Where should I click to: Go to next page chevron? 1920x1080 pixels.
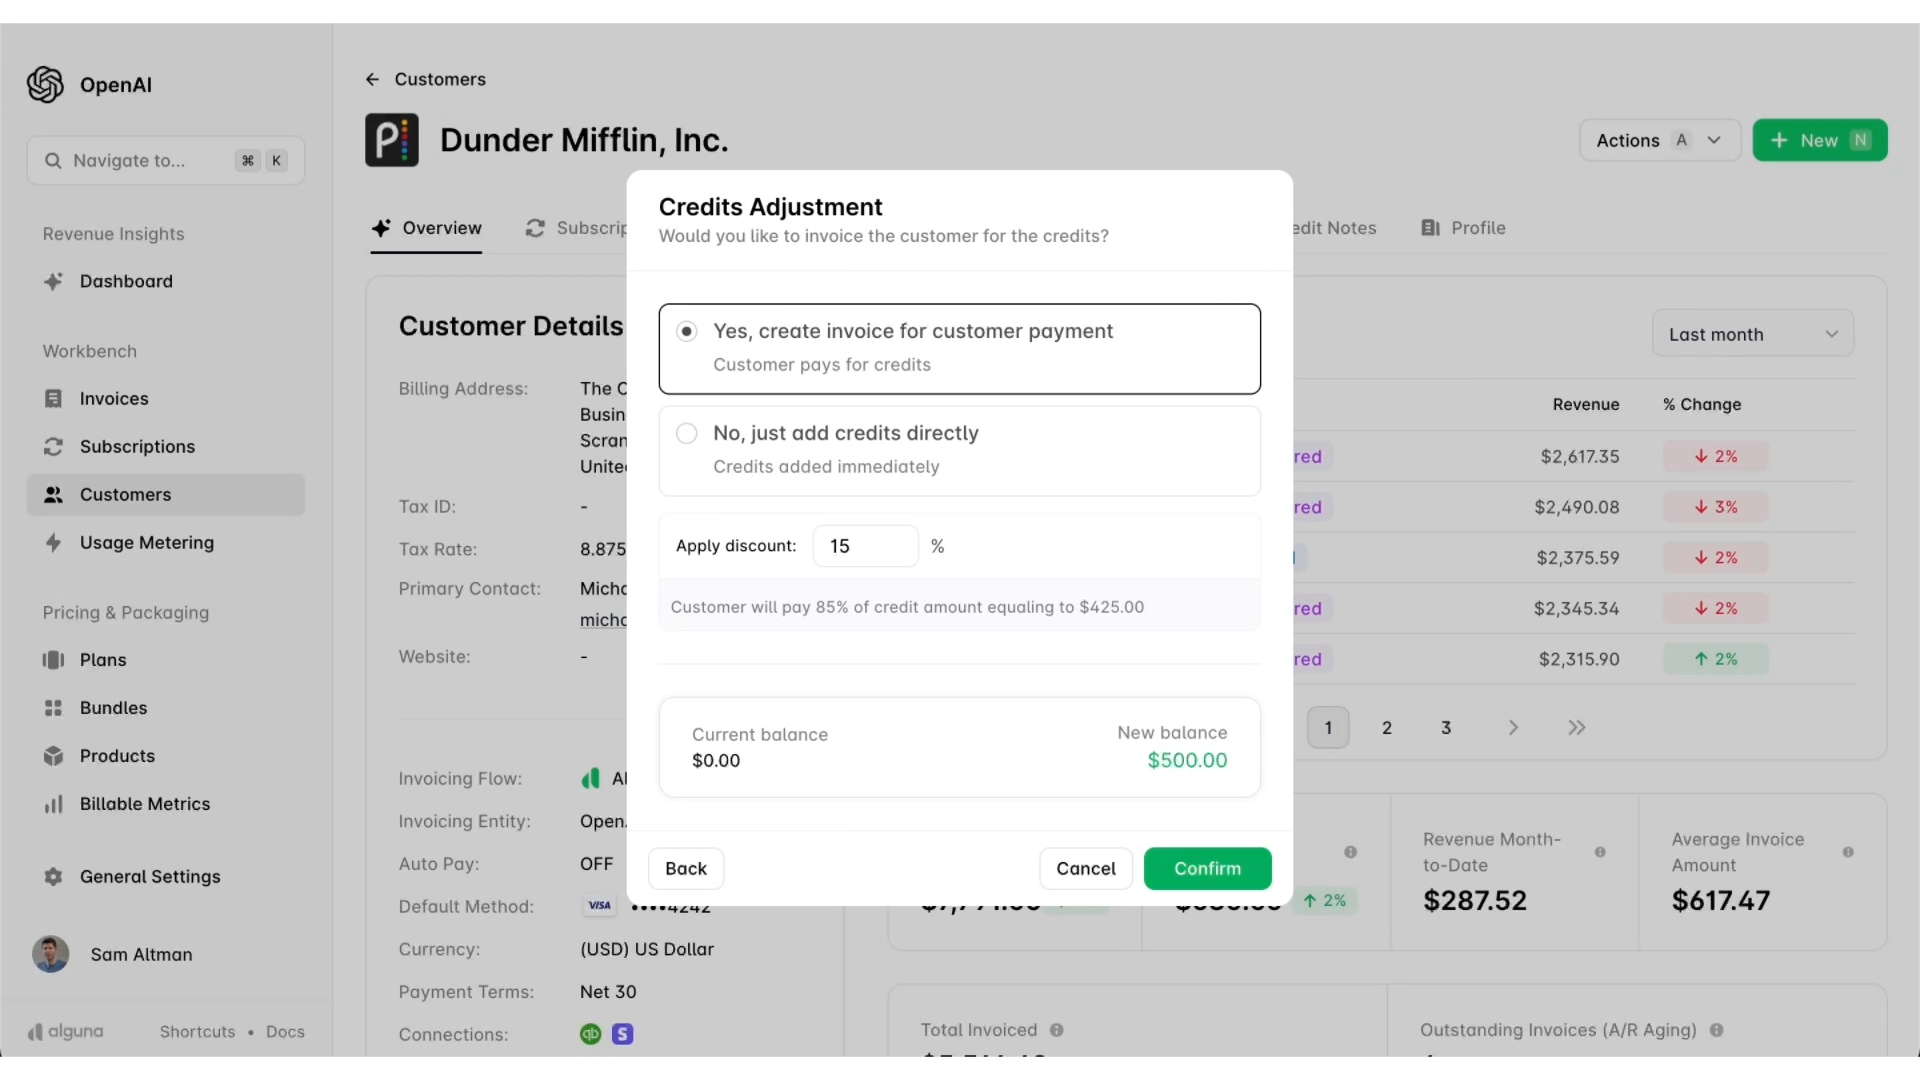tap(1513, 728)
